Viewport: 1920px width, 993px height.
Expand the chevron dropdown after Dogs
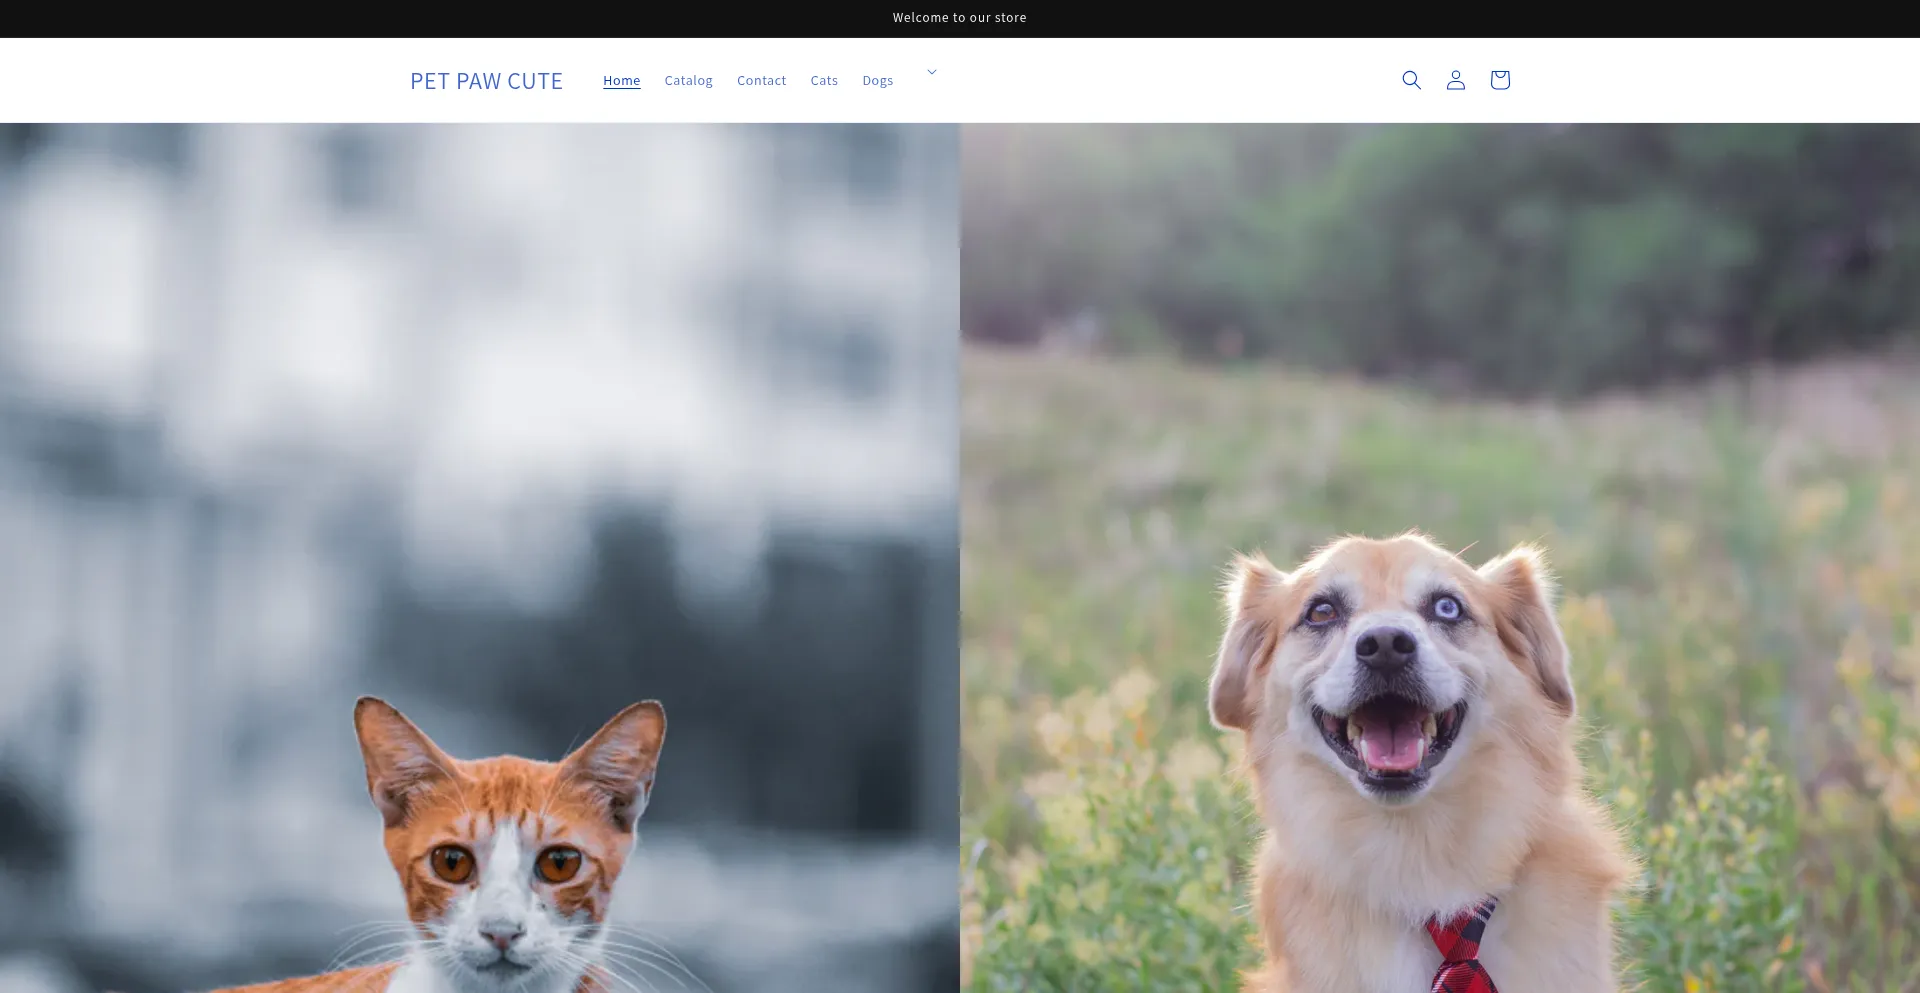pyautogui.click(x=932, y=72)
